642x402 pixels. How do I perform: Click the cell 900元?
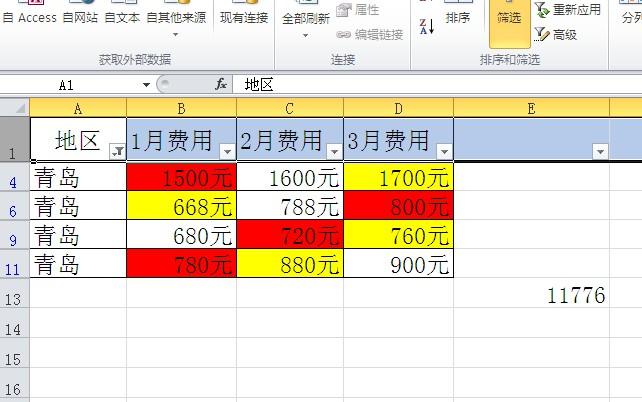tap(398, 264)
